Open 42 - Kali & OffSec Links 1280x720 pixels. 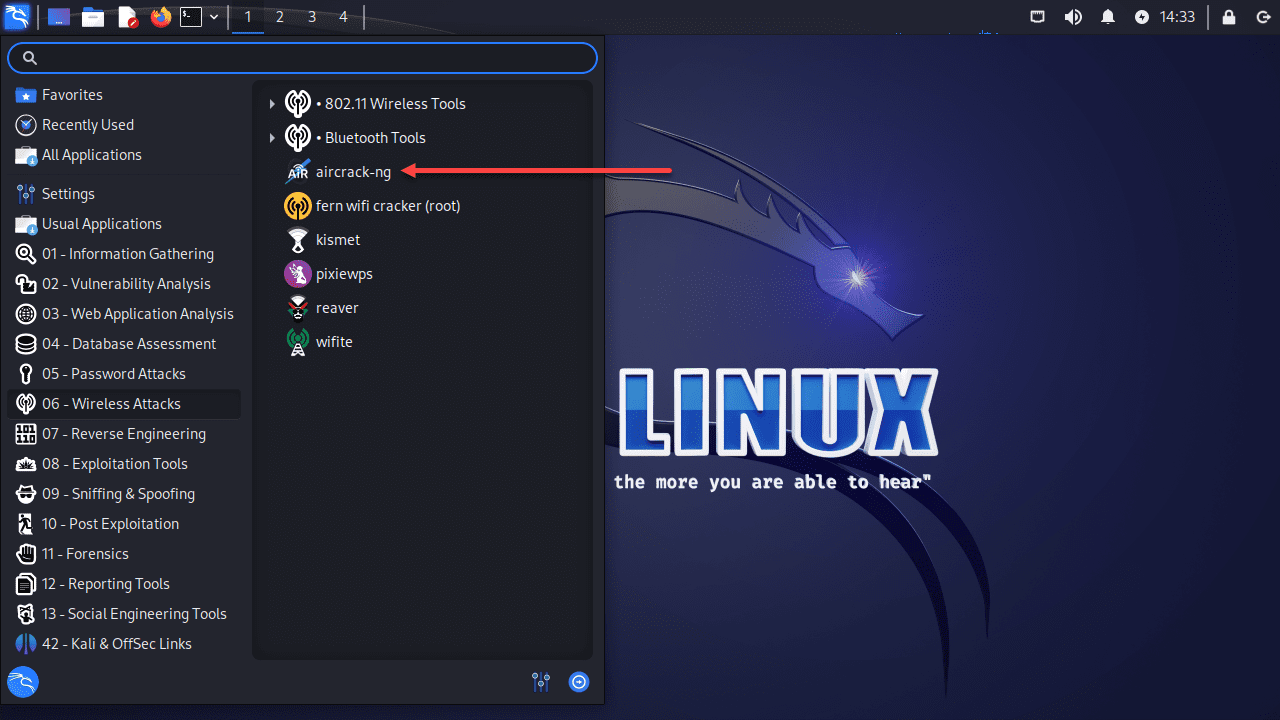124,644
